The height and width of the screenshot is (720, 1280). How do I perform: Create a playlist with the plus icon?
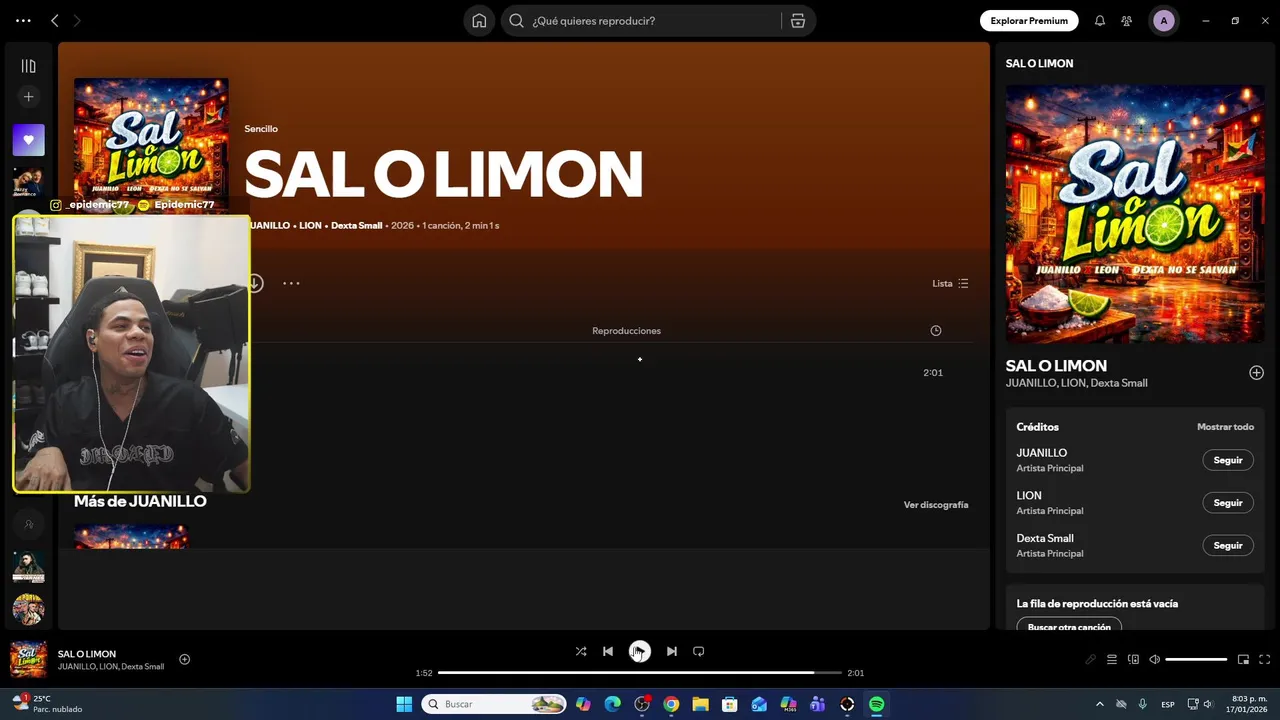(28, 97)
